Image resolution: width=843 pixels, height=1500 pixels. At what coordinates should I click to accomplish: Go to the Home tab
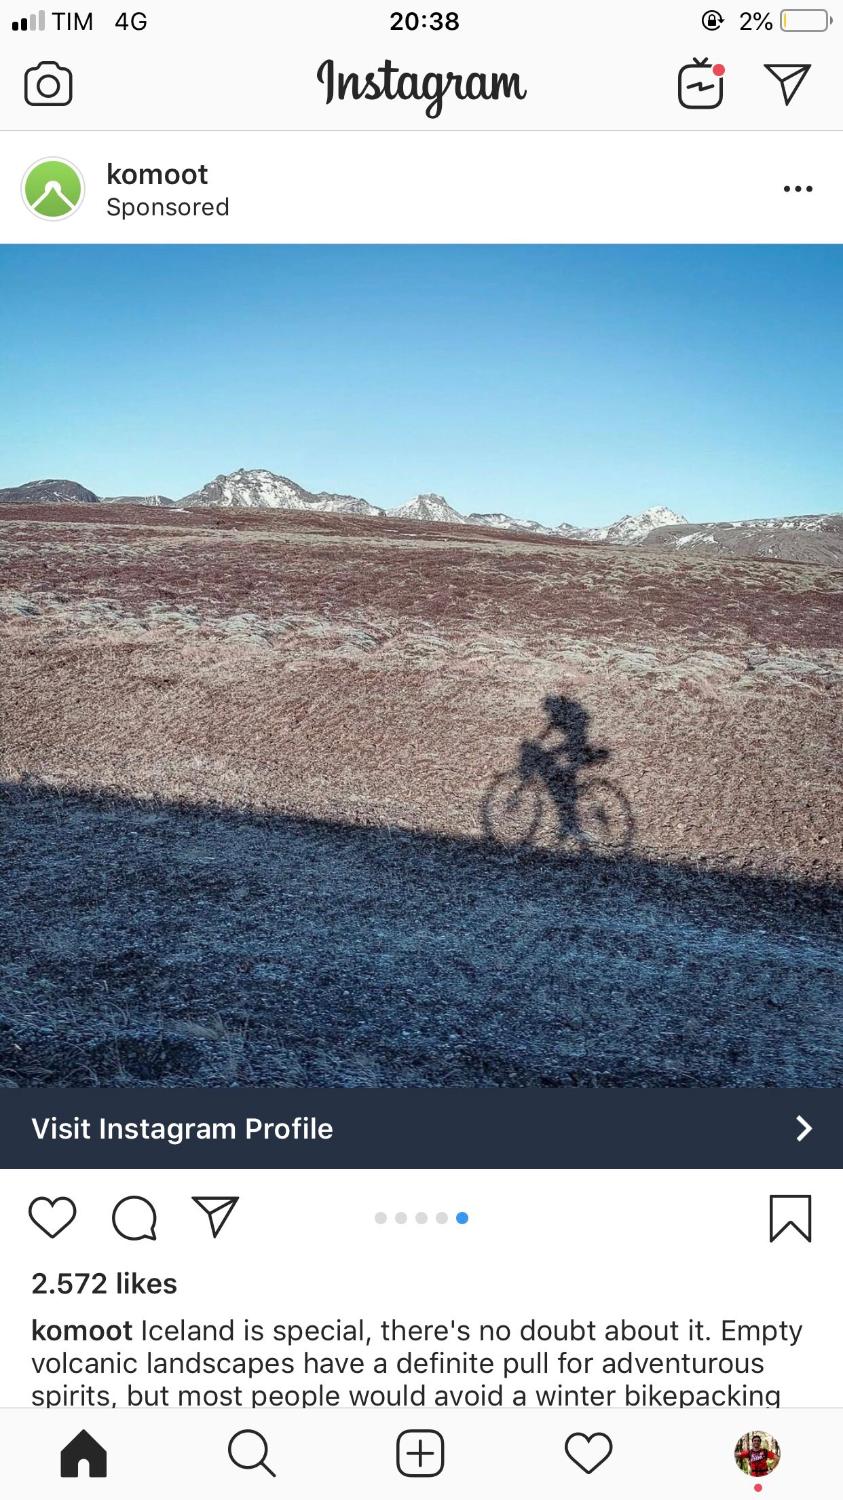84,1453
